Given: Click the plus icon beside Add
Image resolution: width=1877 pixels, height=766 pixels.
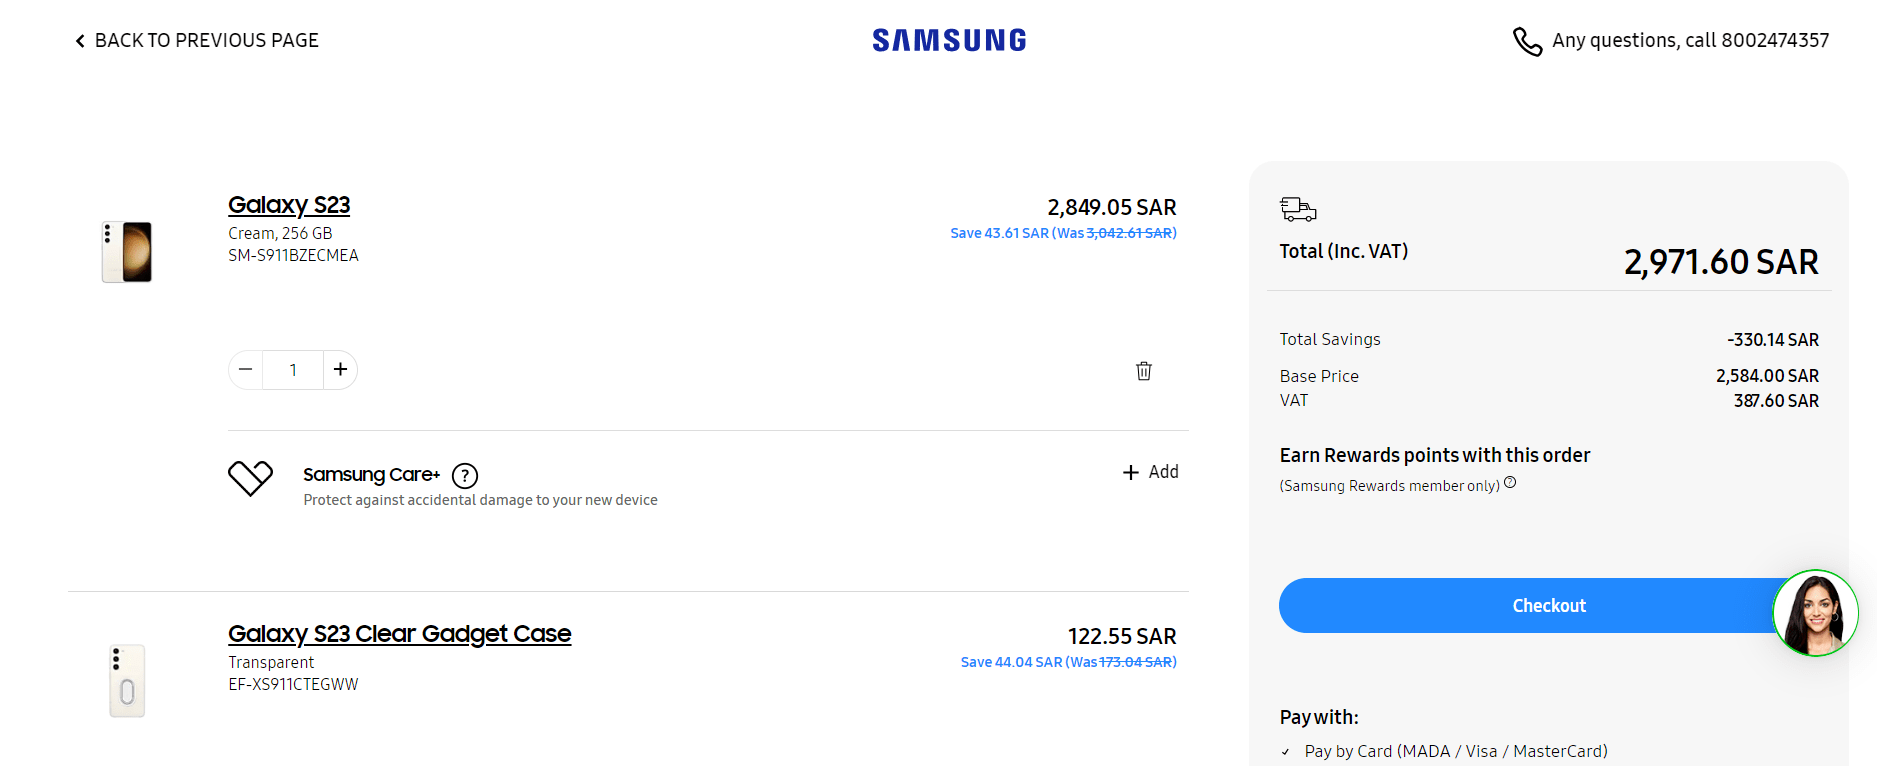Looking at the screenshot, I should pos(1130,471).
